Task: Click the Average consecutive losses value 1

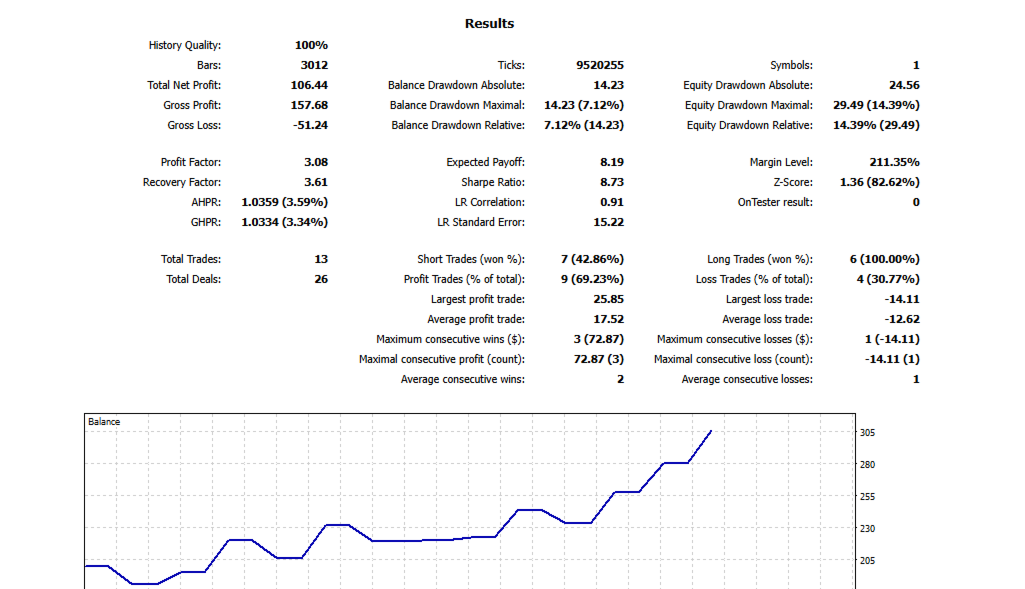Action: click(x=916, y=379)
